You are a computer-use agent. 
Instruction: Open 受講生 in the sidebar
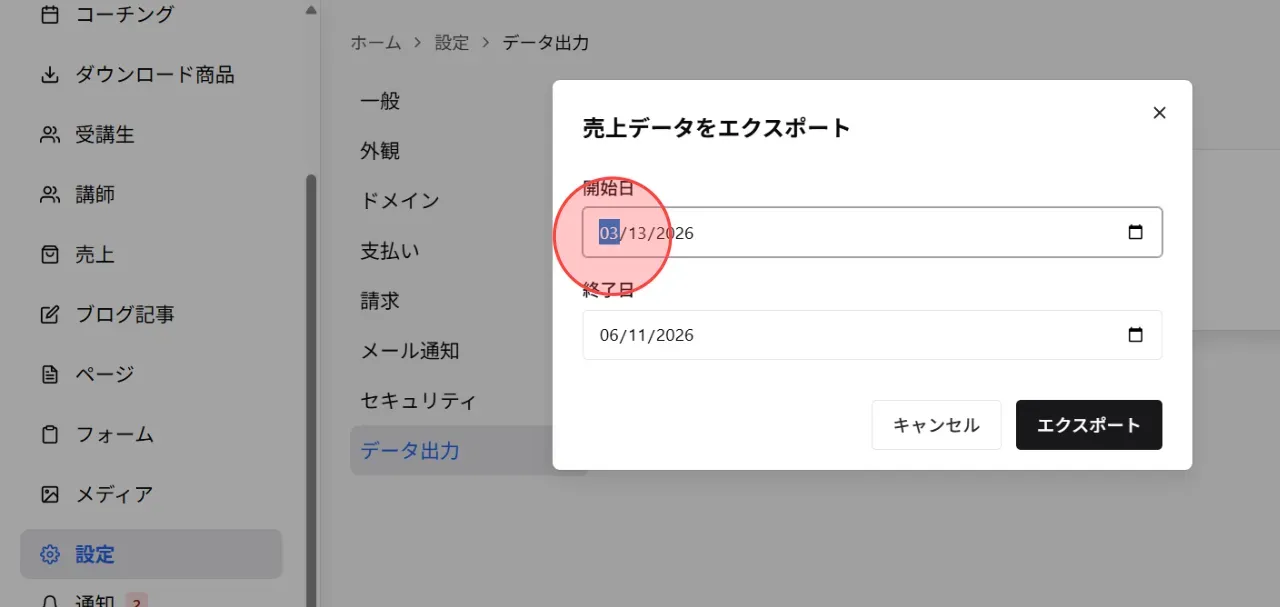pos(105,135)
